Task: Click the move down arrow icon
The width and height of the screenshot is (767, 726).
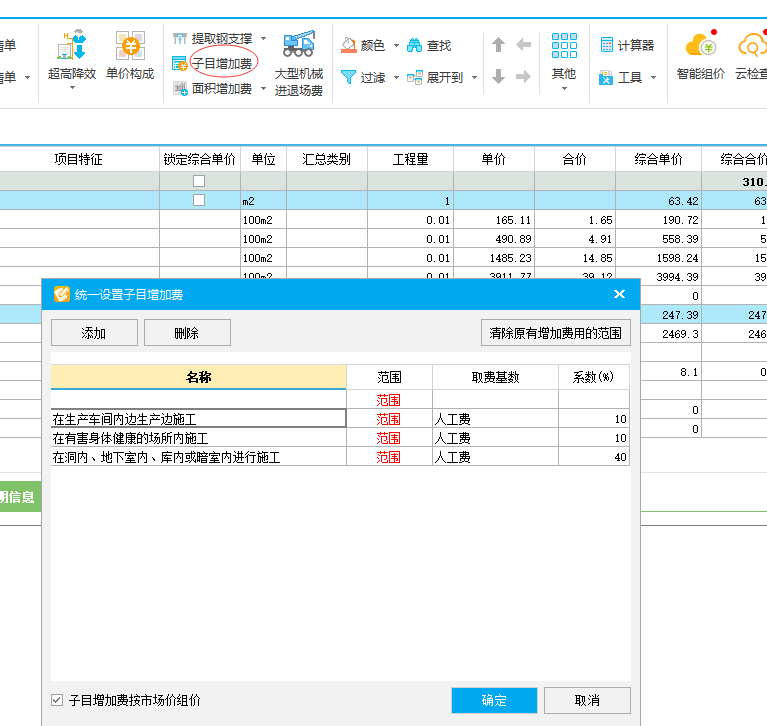Action: (498, 76)
